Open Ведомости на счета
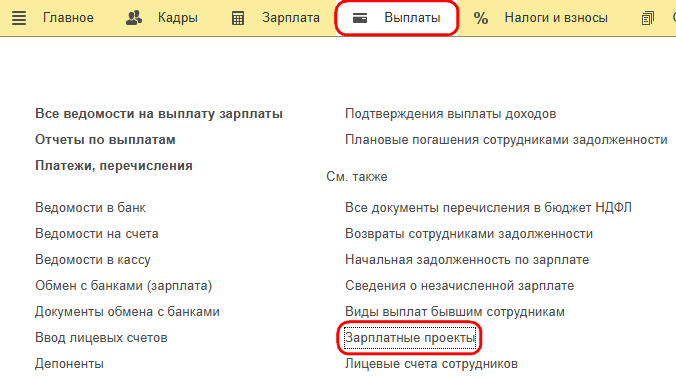 (97, 234)
